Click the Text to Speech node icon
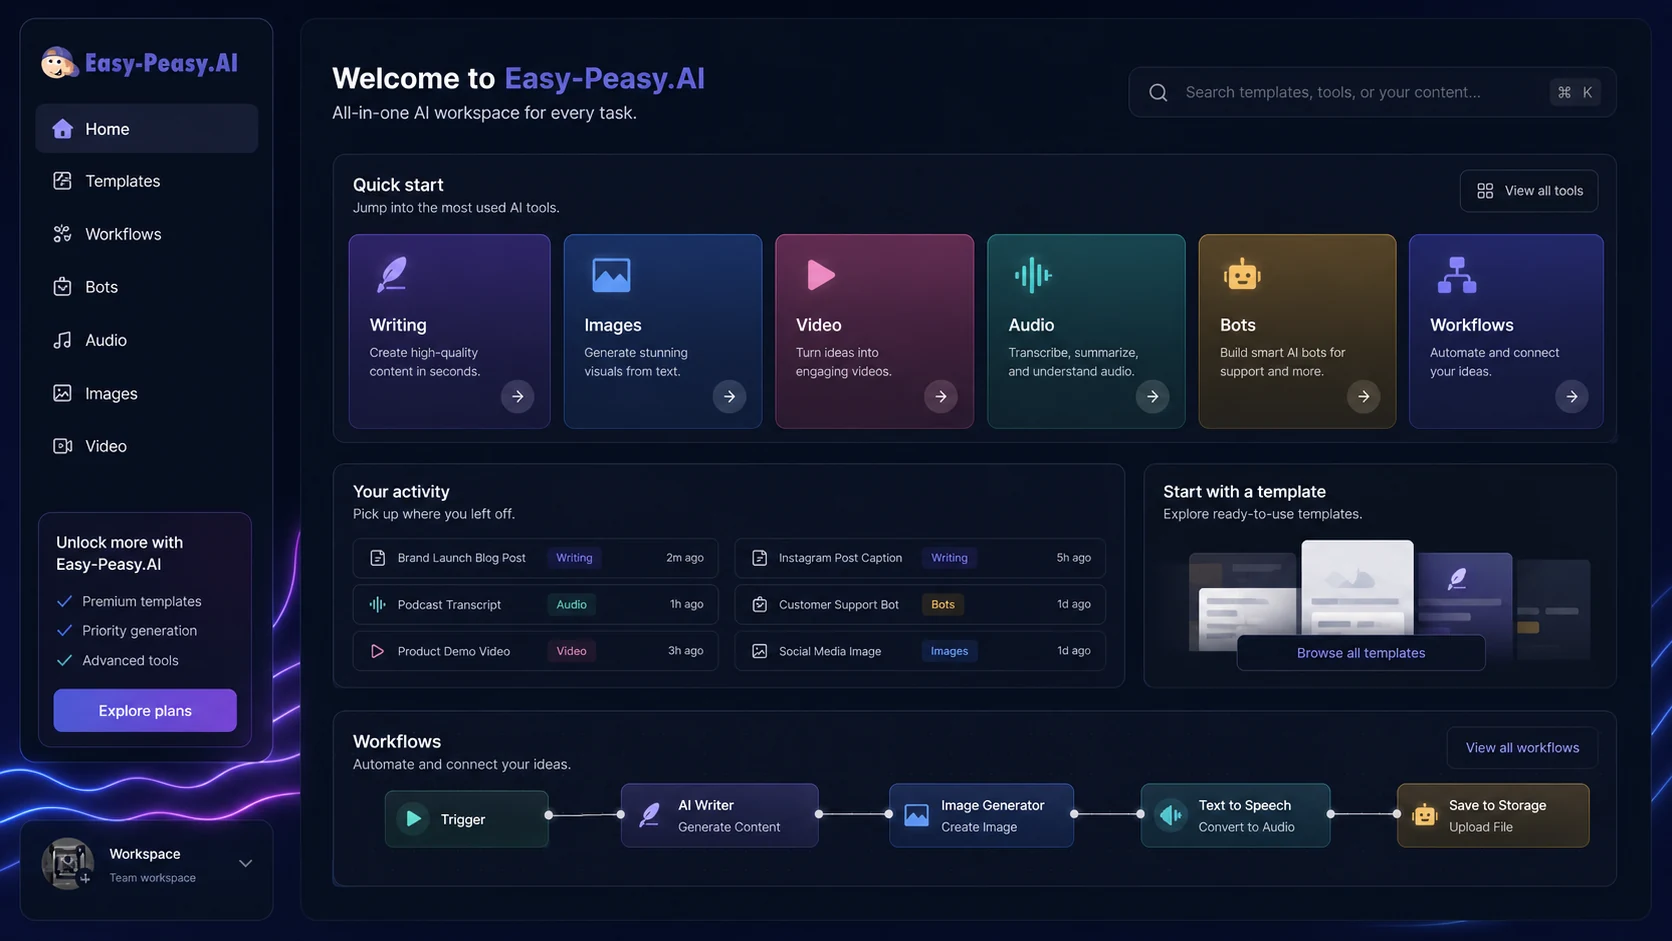The width and height of the screenshot is (1672, 941). tap(1170, 816)
